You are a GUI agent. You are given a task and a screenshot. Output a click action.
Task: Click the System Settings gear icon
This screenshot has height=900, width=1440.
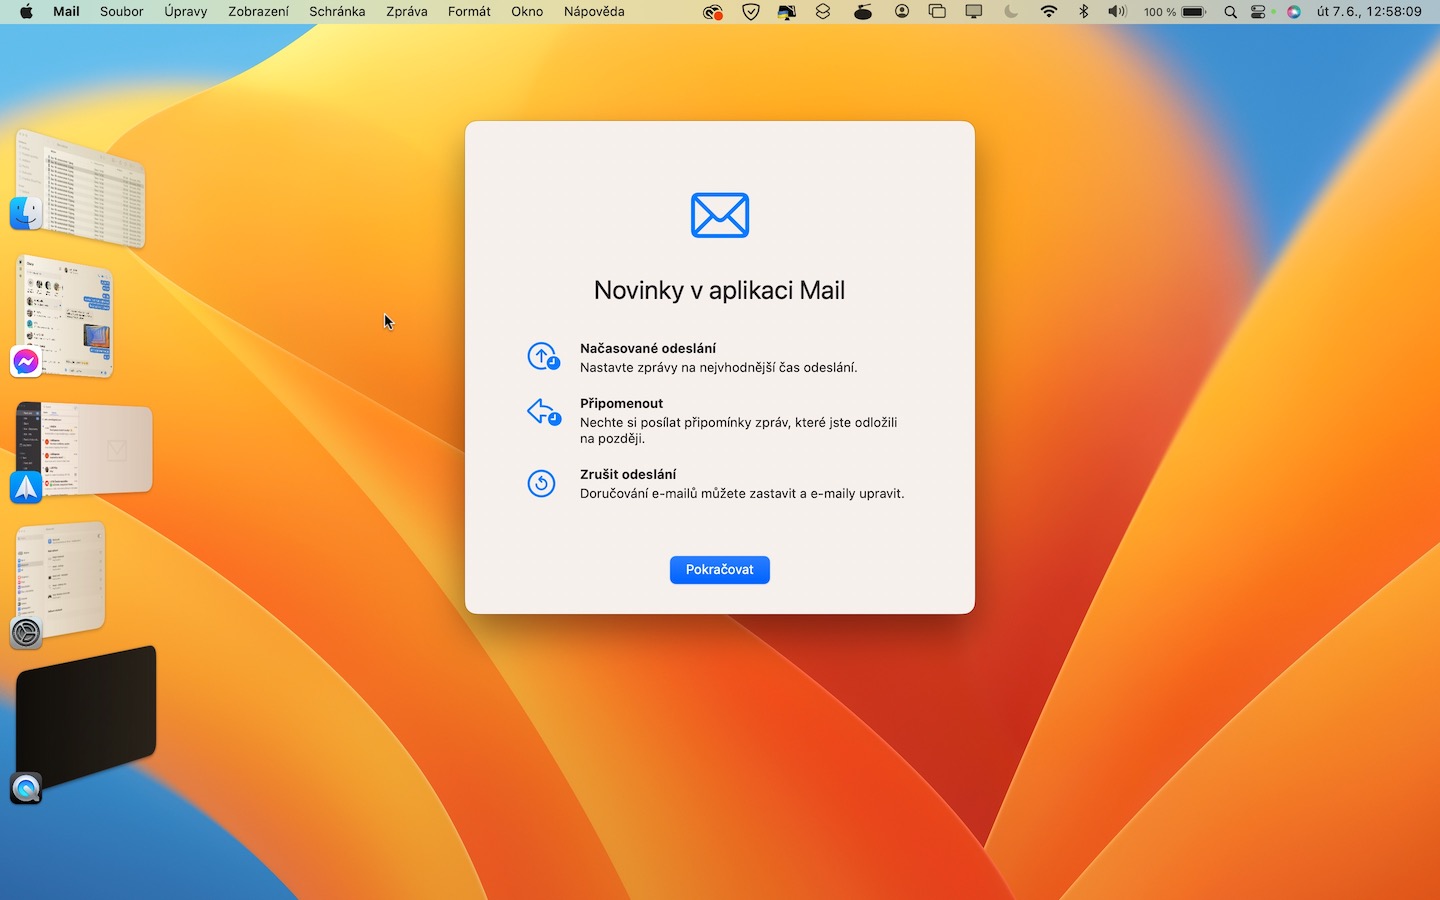26,633
